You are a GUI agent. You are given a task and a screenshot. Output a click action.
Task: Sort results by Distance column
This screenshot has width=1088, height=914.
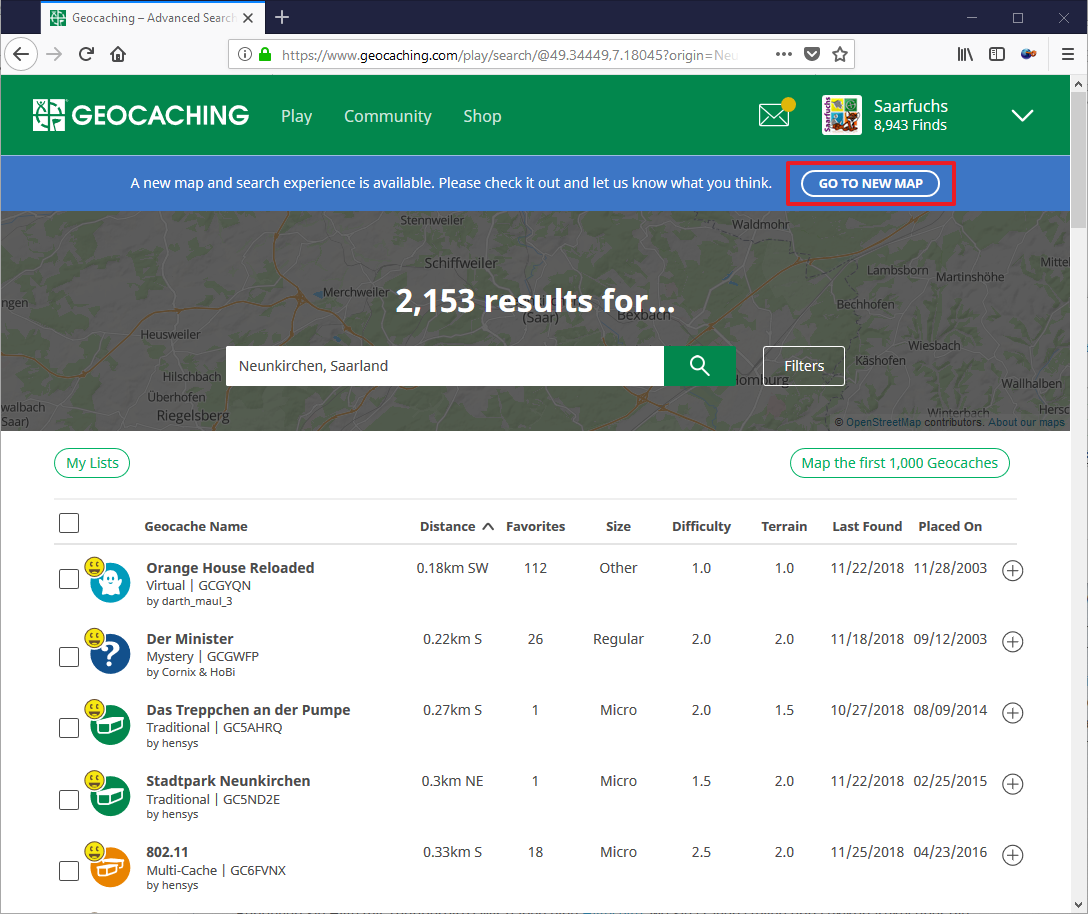tap(456, 527)
